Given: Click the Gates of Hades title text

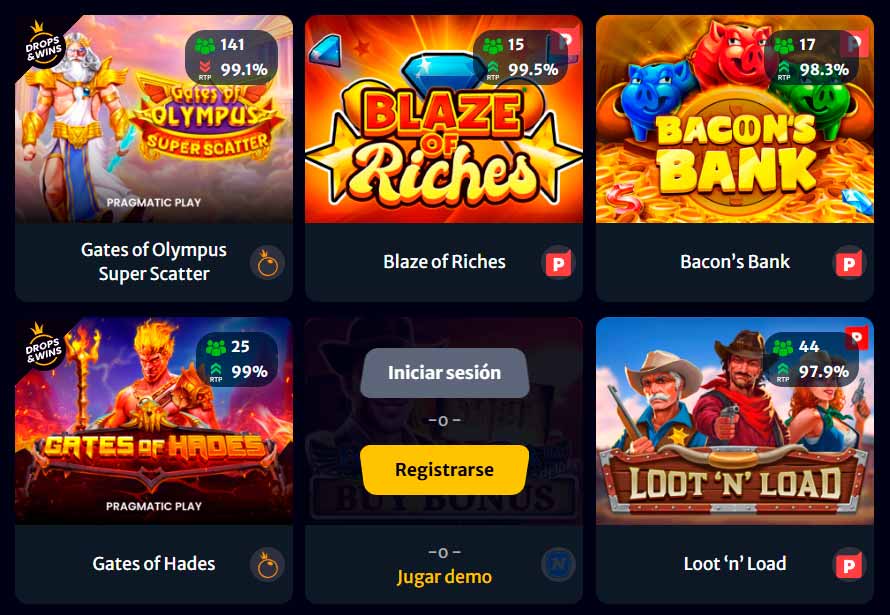Looking at the screenshot, I should [154, 563].
